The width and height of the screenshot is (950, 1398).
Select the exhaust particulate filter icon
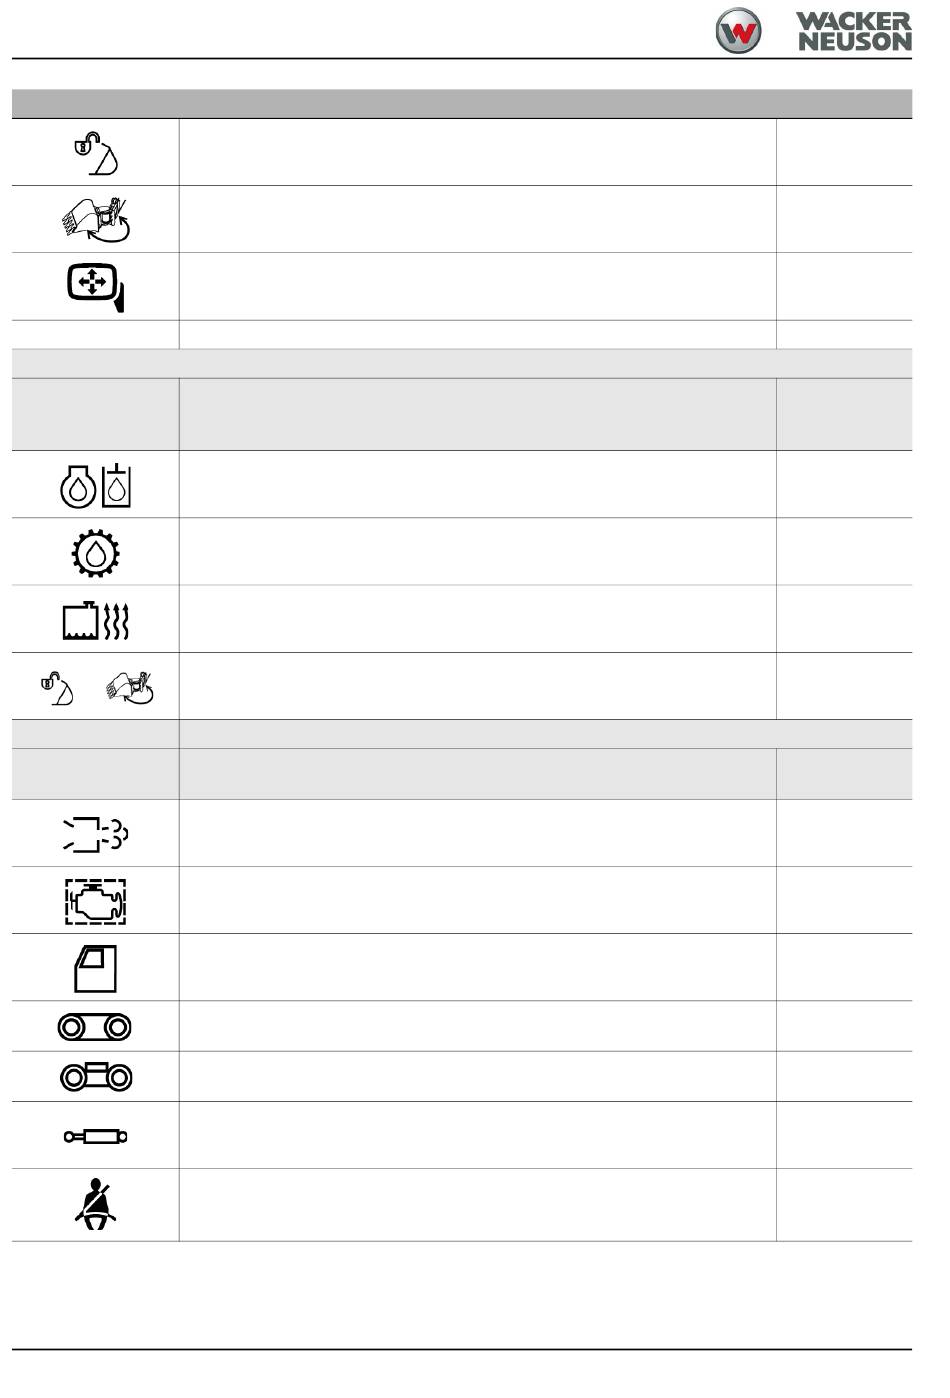[x=96, y=833]
